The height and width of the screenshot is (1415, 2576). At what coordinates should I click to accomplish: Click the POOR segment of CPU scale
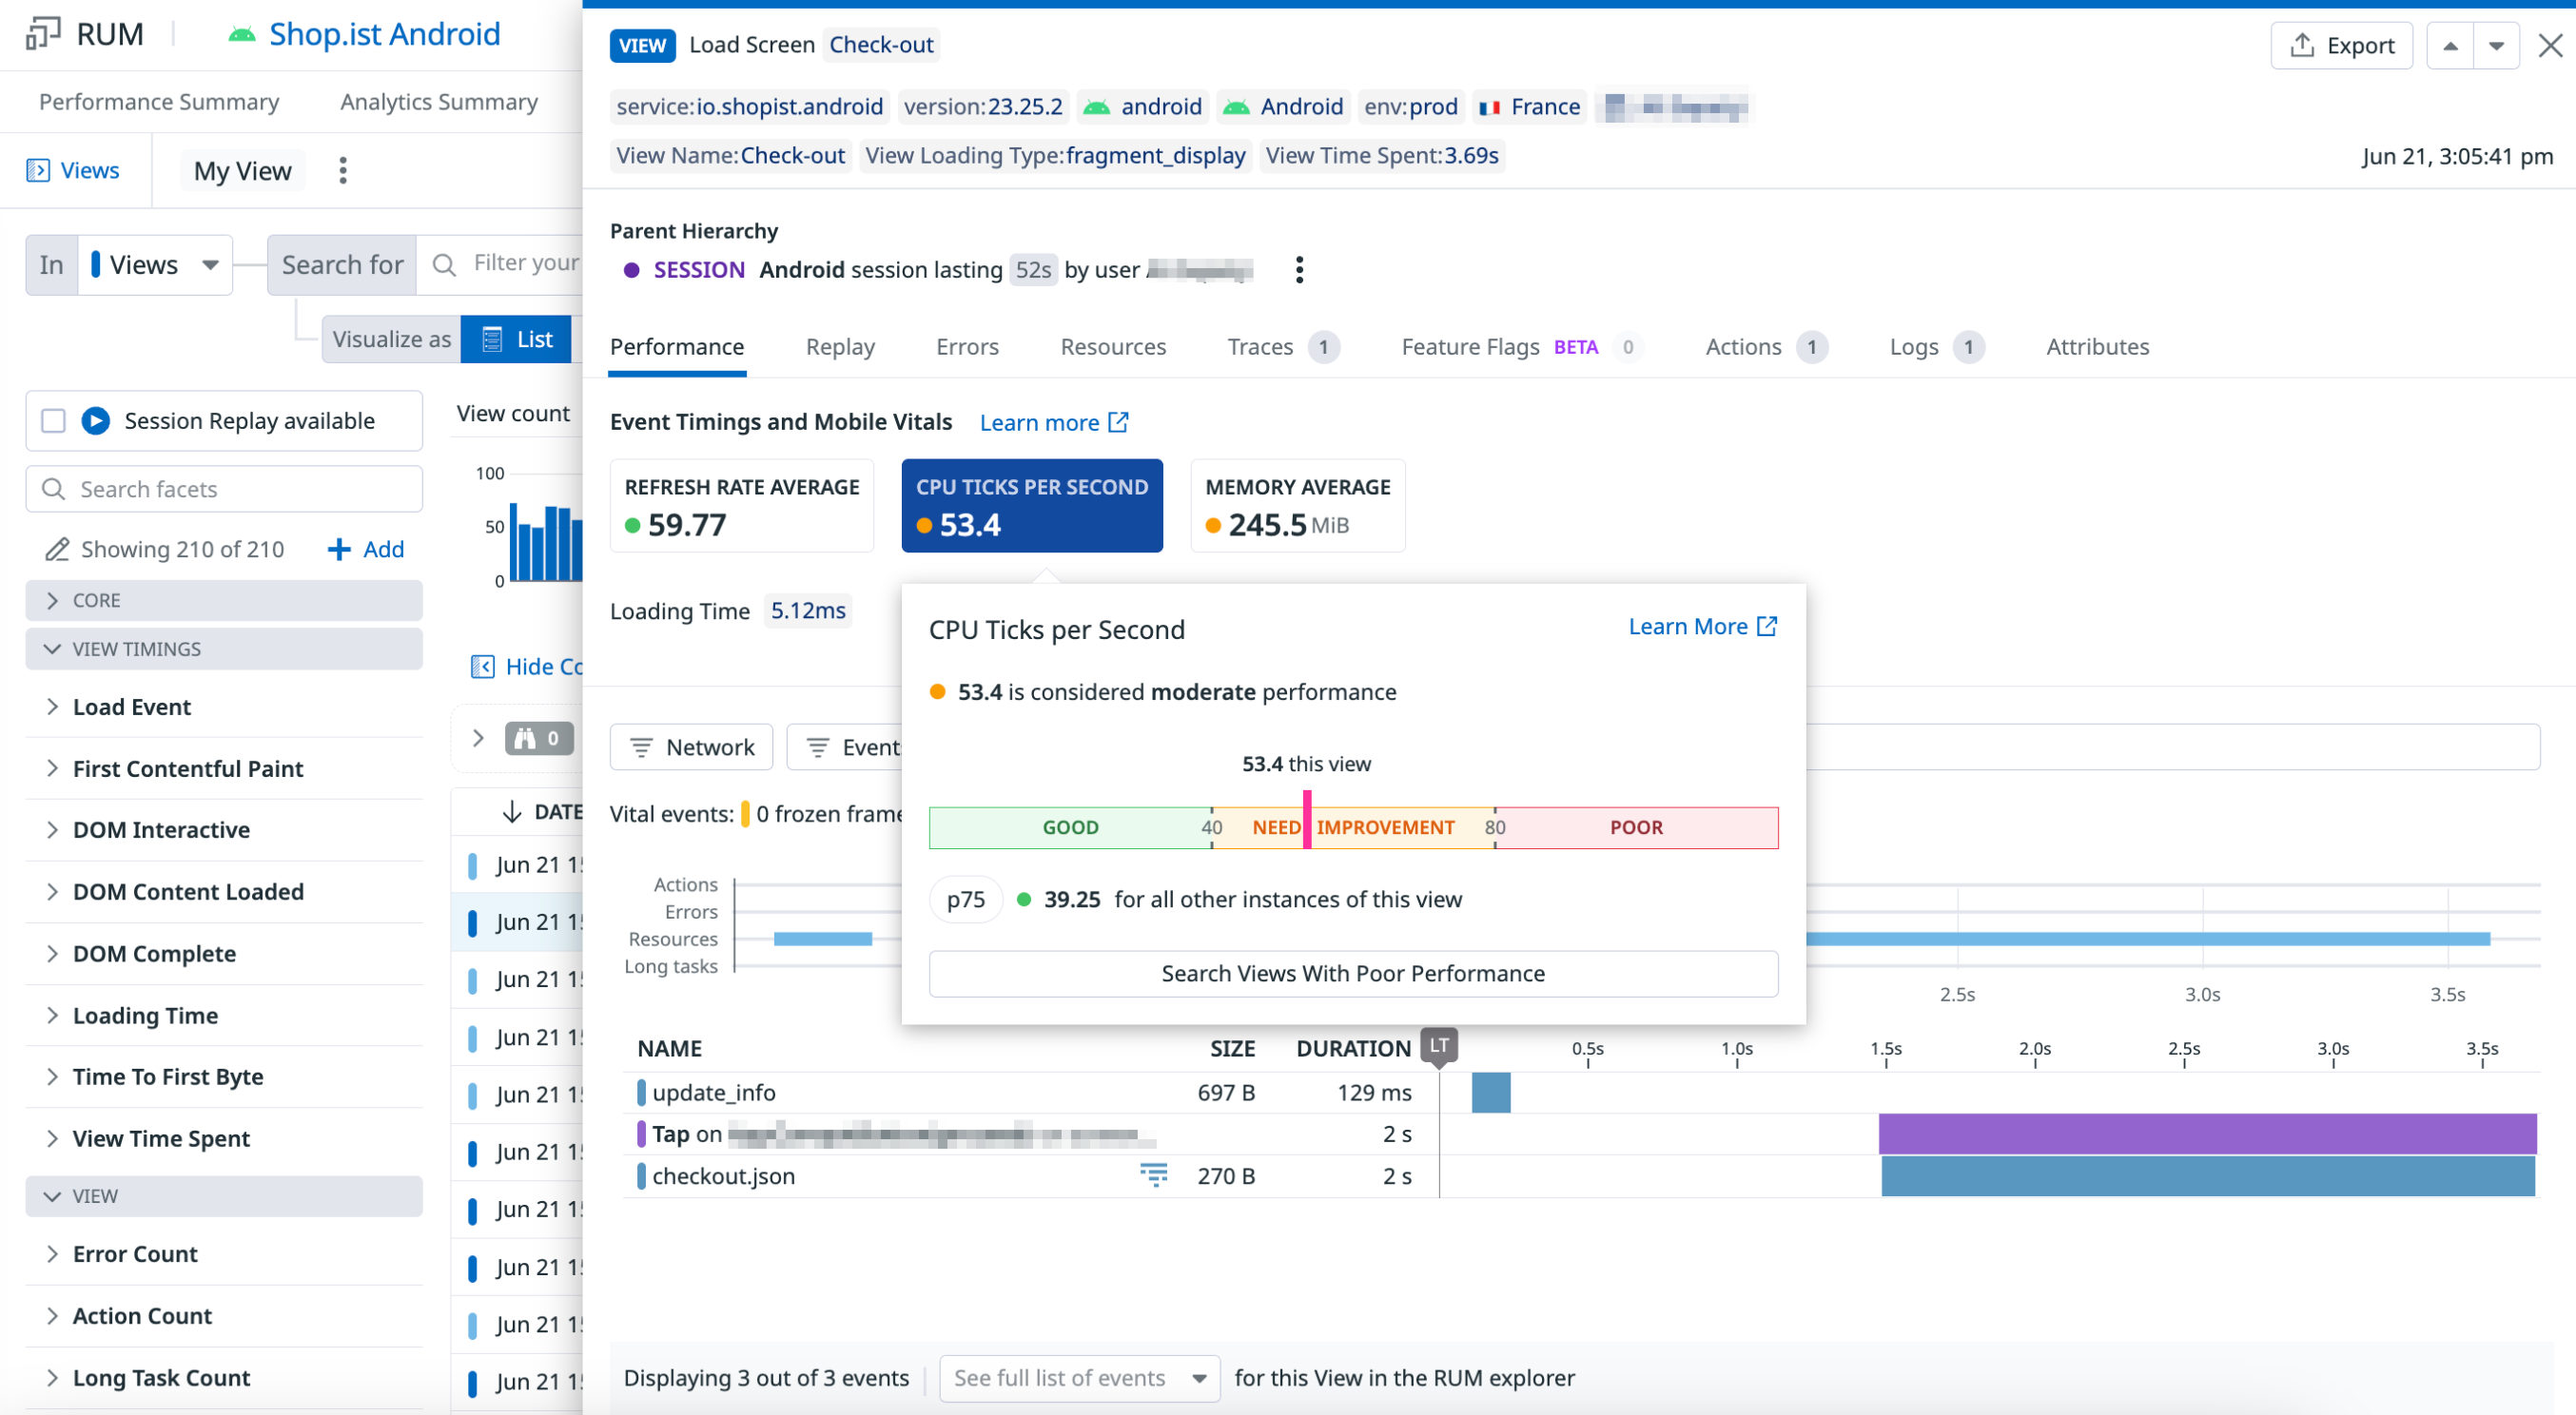click(x=1636, y=828)
